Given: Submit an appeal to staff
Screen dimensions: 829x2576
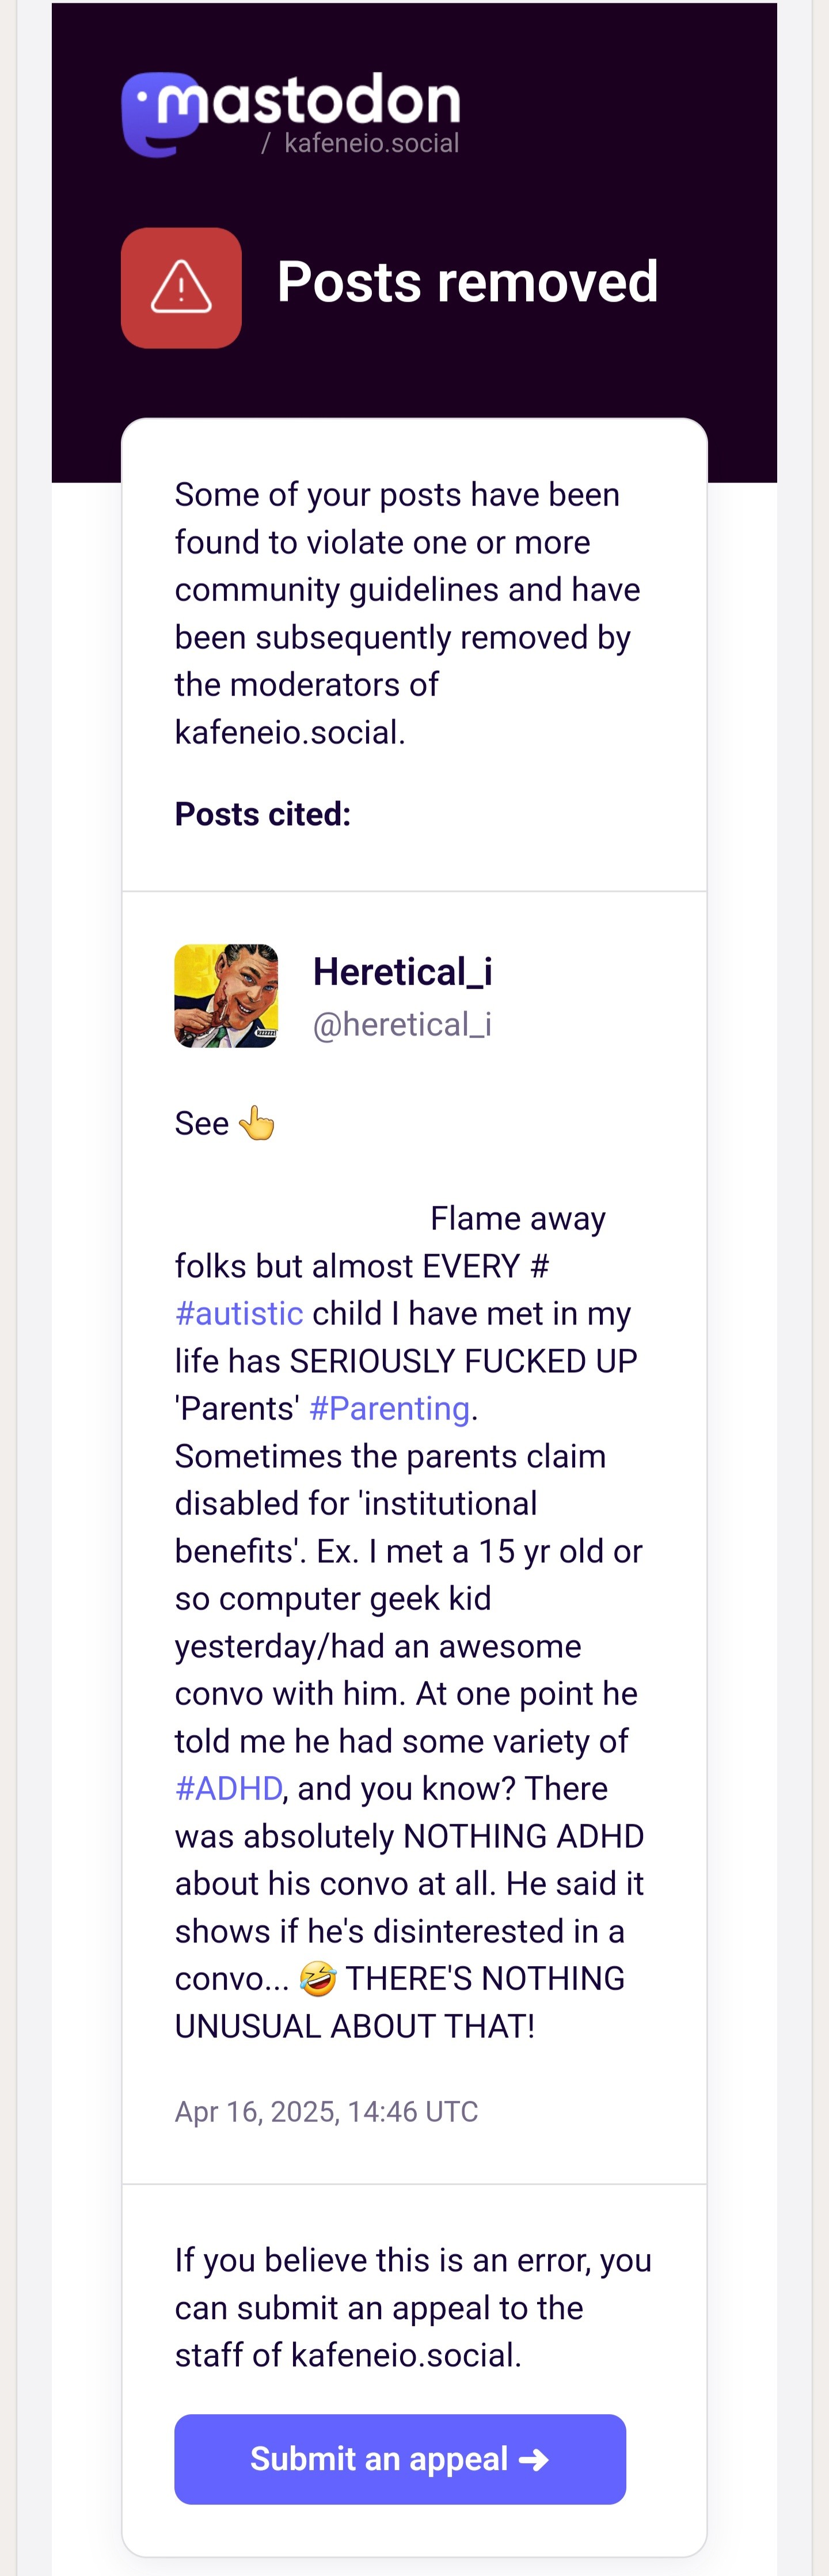Looking at the screenshot, I should click(x=400, y=2459).
